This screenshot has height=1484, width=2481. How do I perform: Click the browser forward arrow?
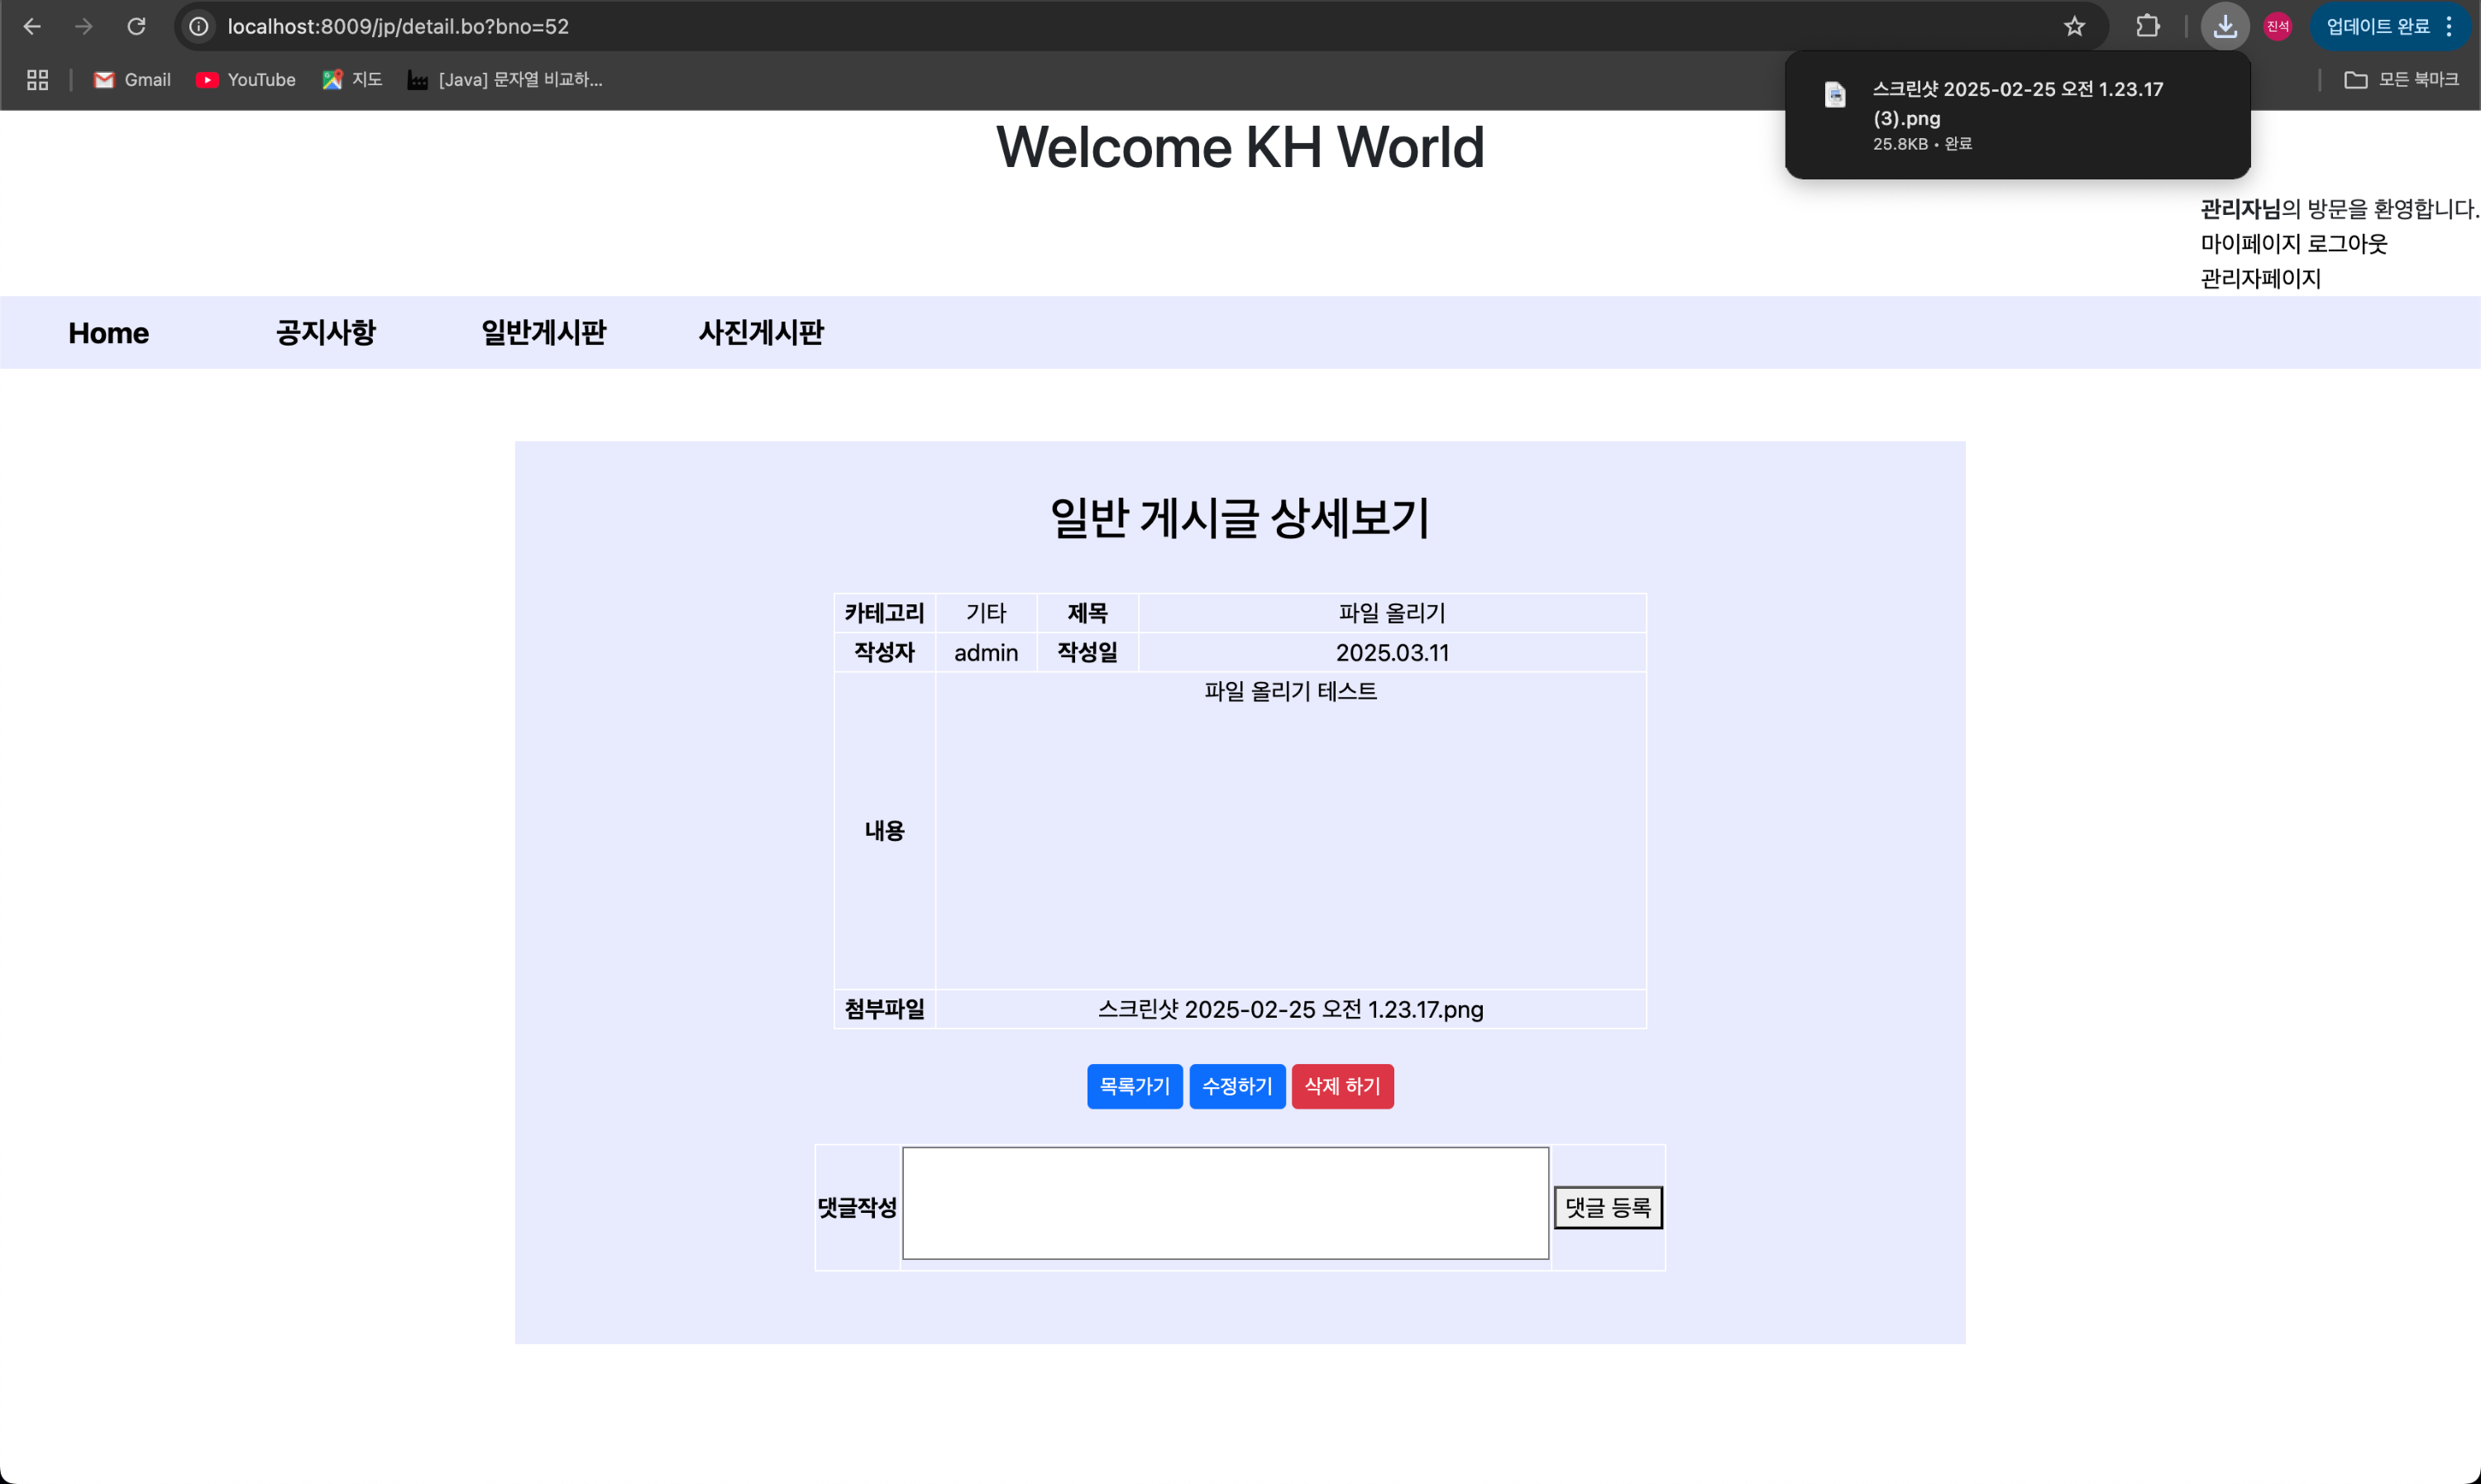(x=84, y=27)
